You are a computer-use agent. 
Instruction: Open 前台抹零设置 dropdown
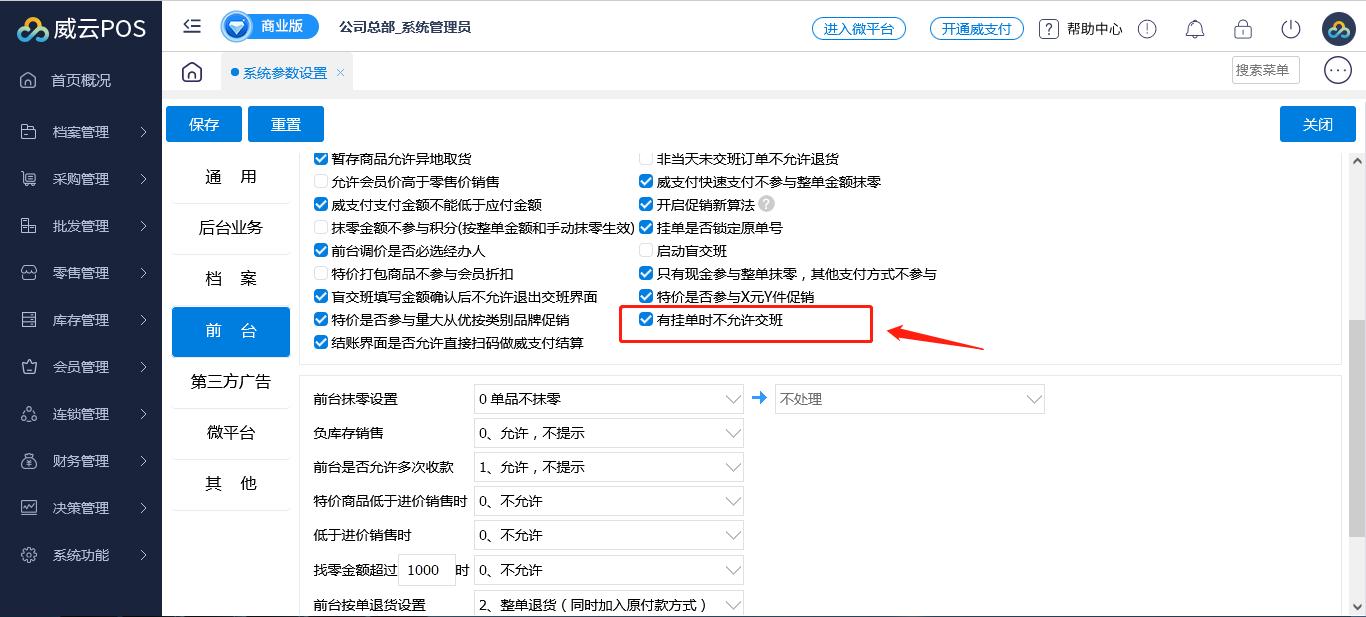(608, 399)
